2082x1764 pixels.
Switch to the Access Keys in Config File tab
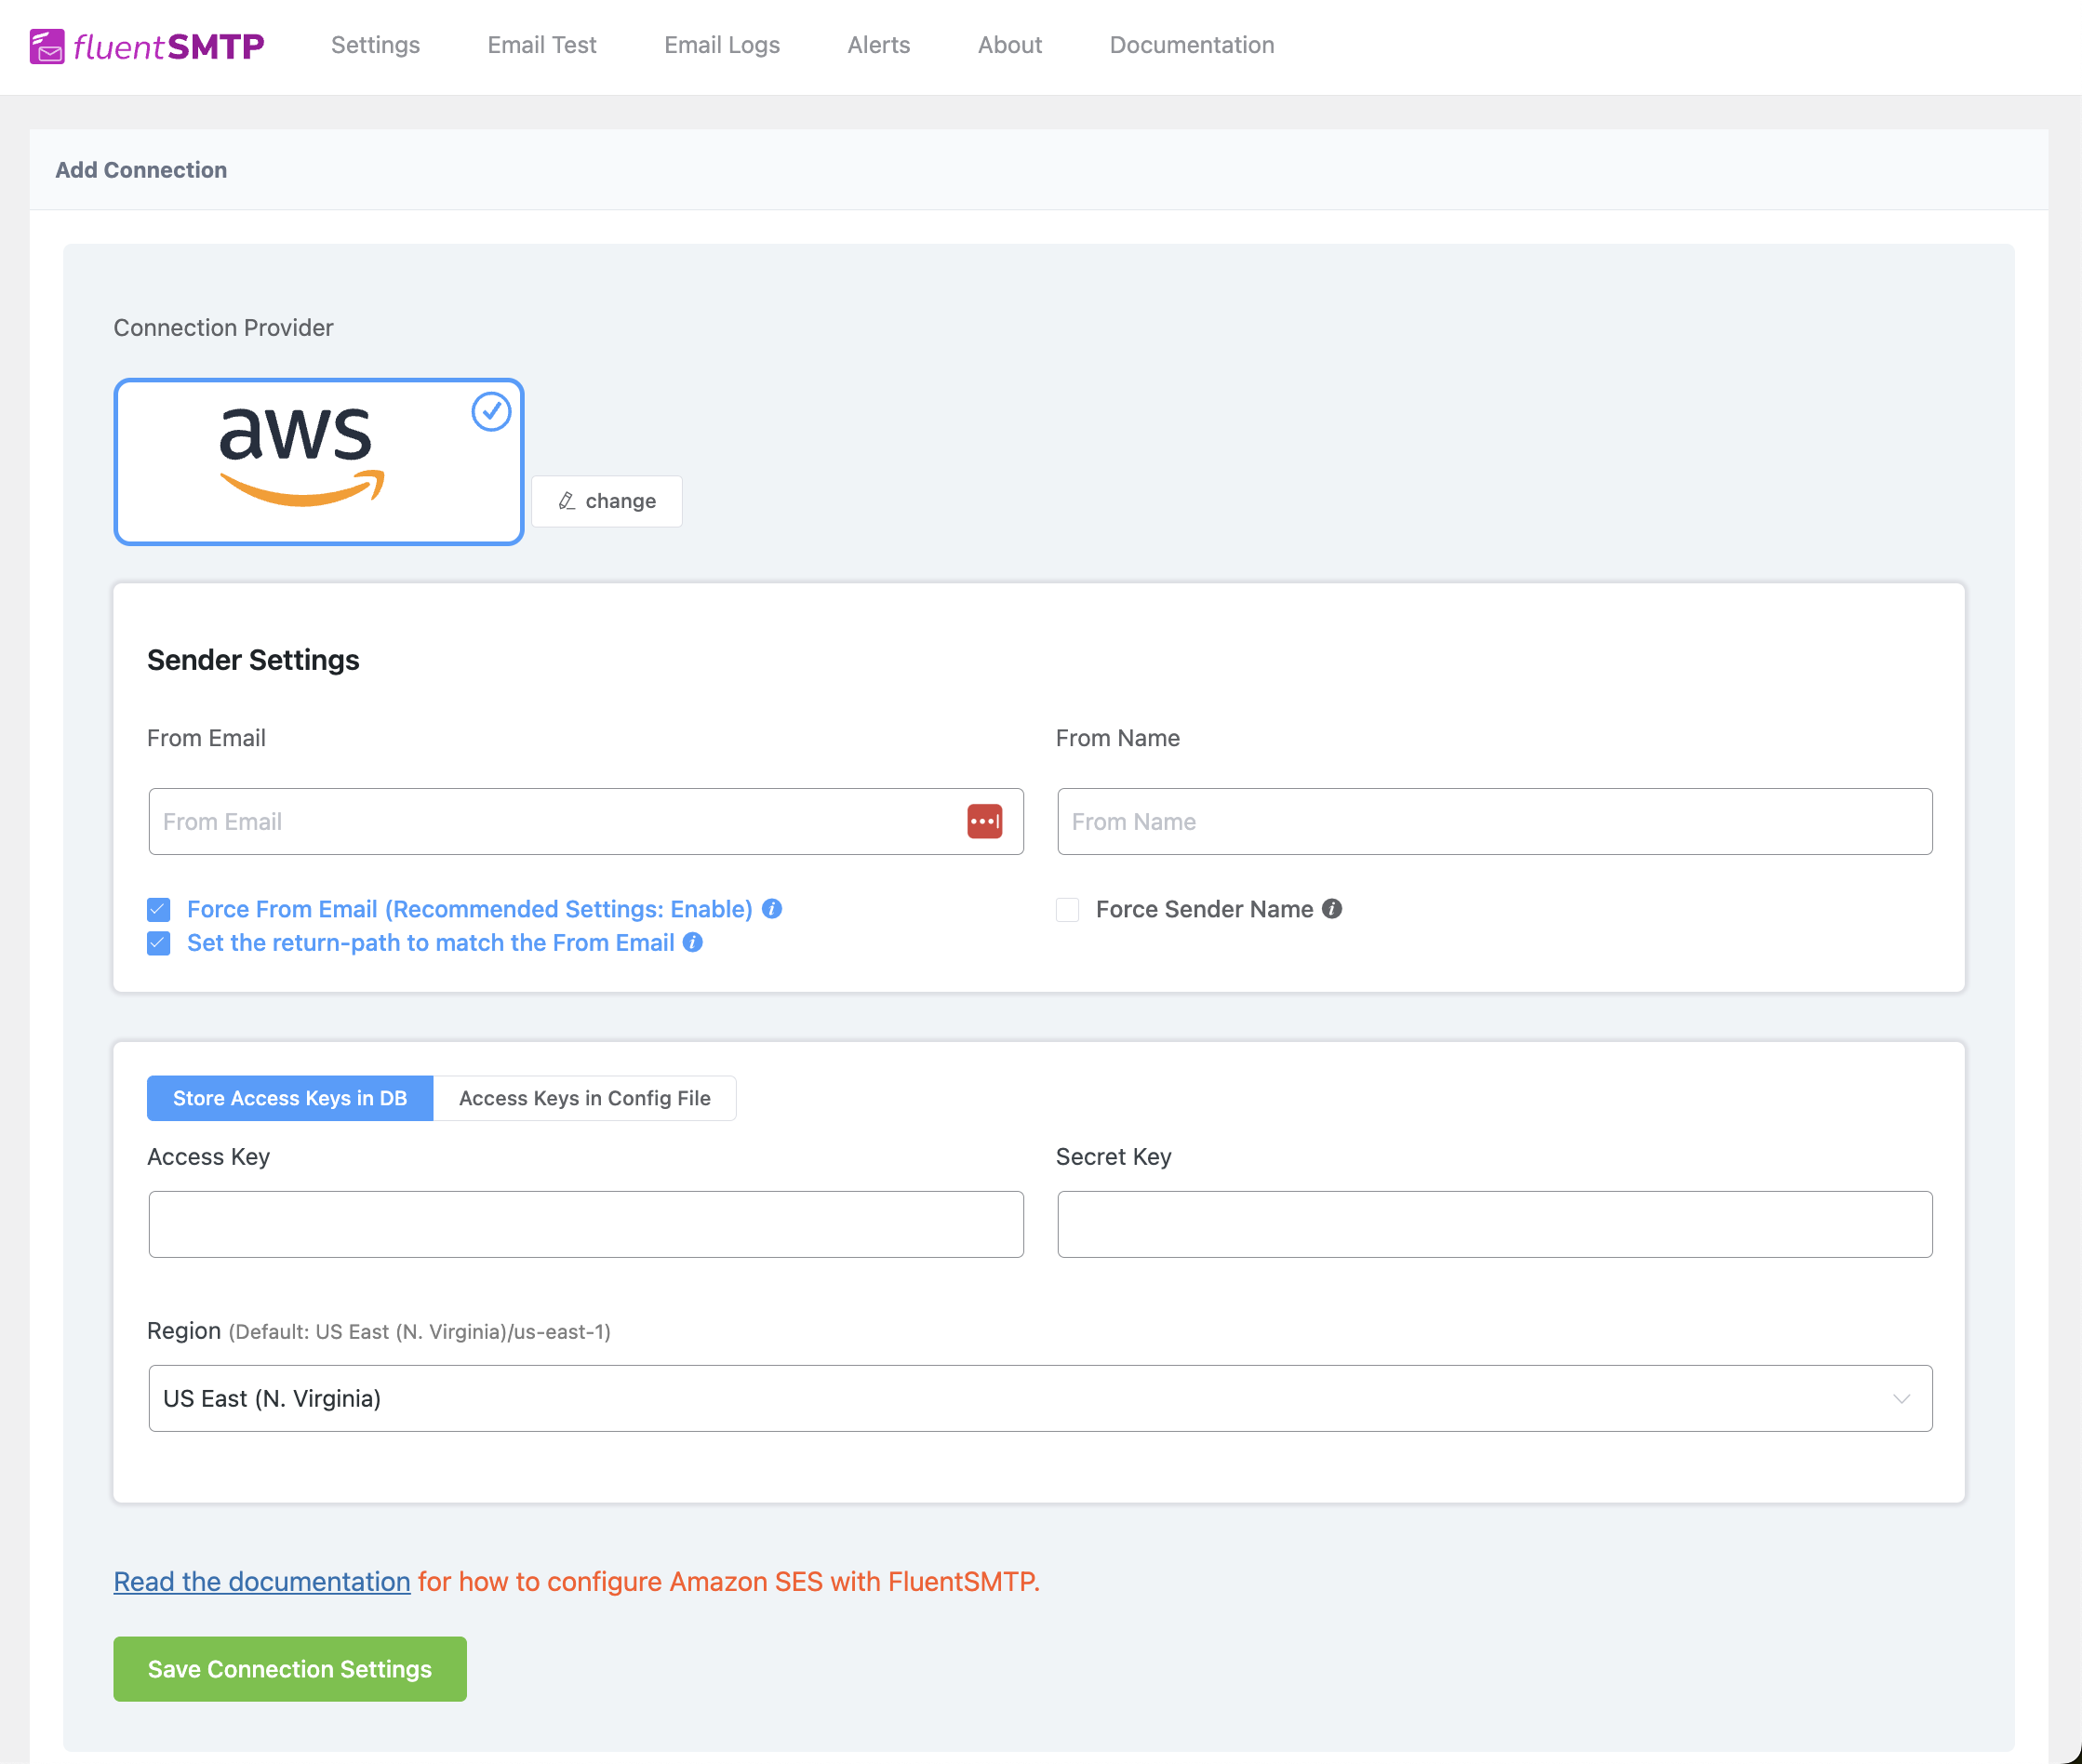click(x=584, y=1098)
